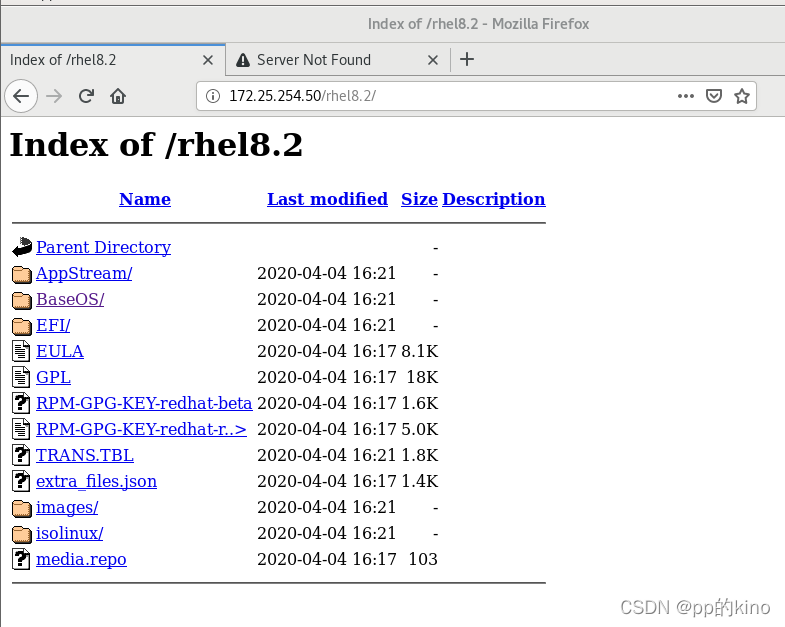Click the folder icon next to images/

click(22, 508)
